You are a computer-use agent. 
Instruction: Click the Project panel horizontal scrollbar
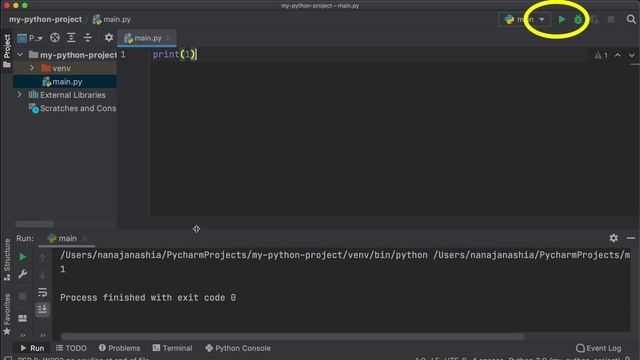point(34,224)
